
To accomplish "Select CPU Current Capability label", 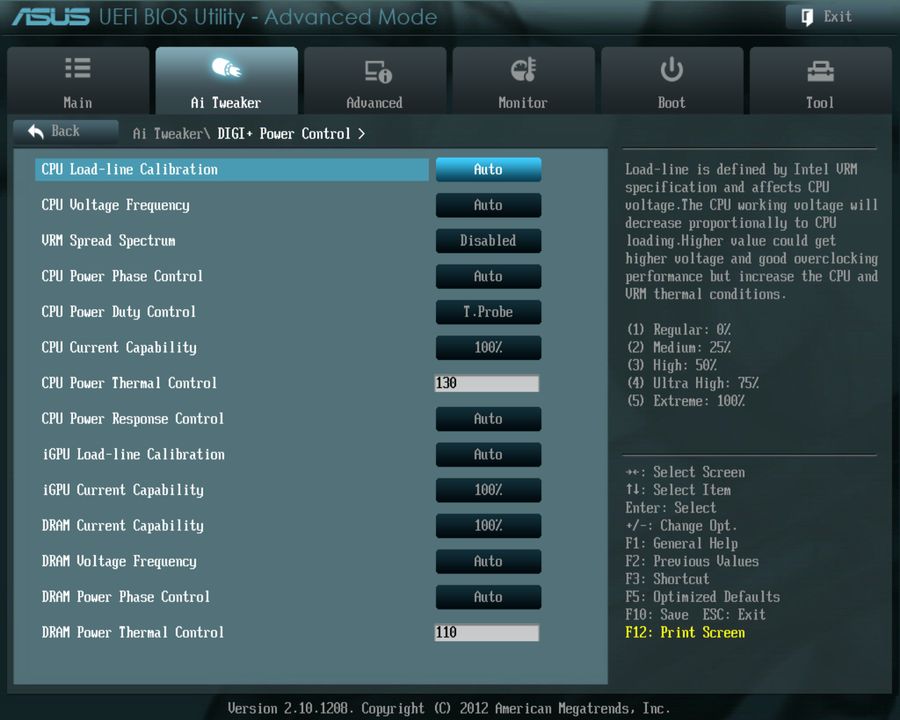I will pyautogui.click(x=119, y=347).
